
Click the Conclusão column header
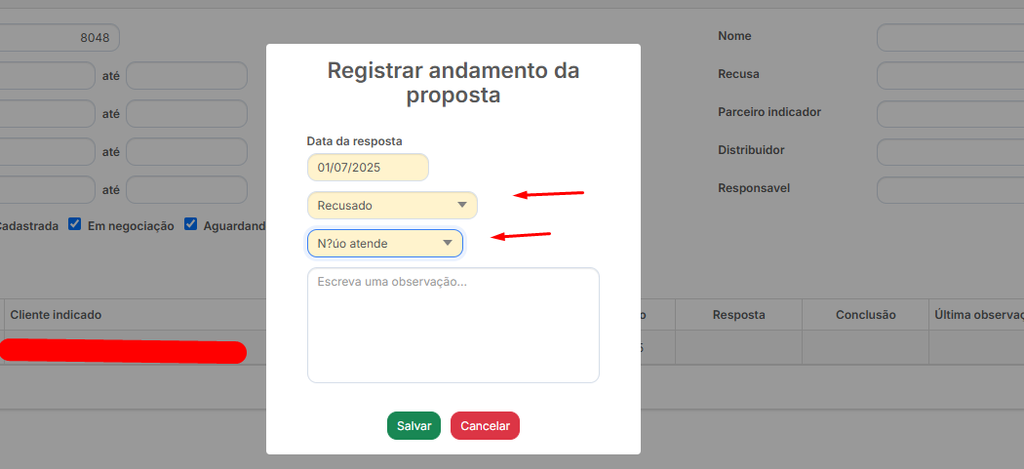[865, 315]
